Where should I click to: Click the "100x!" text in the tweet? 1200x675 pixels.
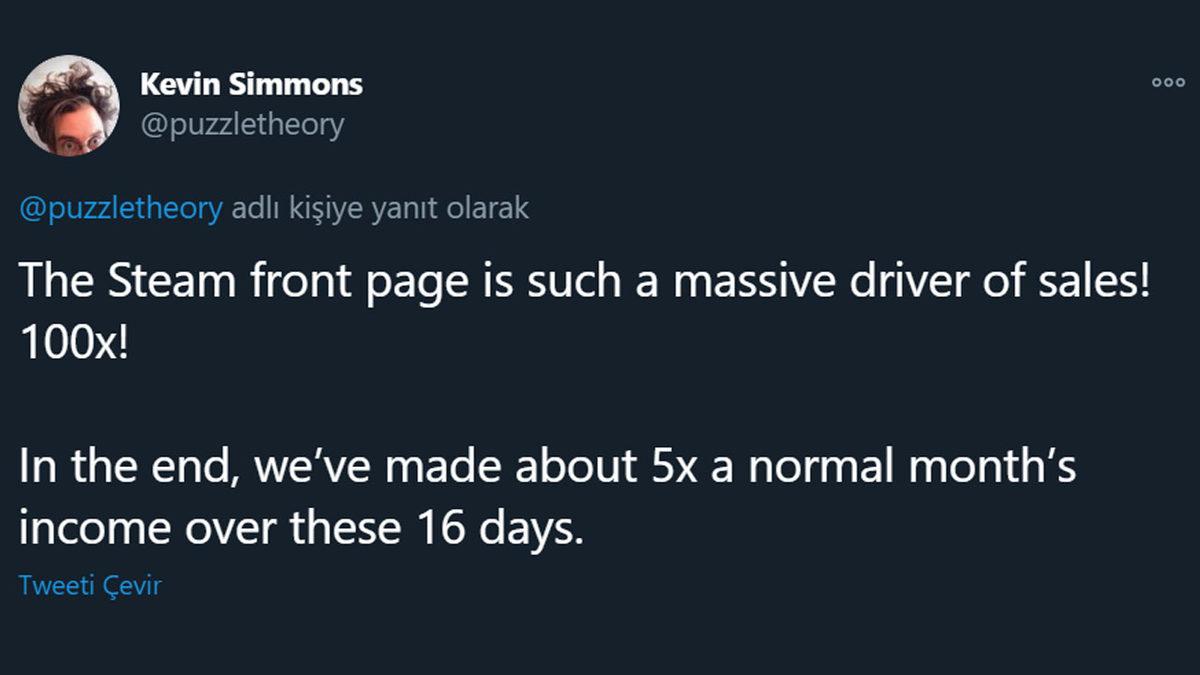(x=74, y=341)
